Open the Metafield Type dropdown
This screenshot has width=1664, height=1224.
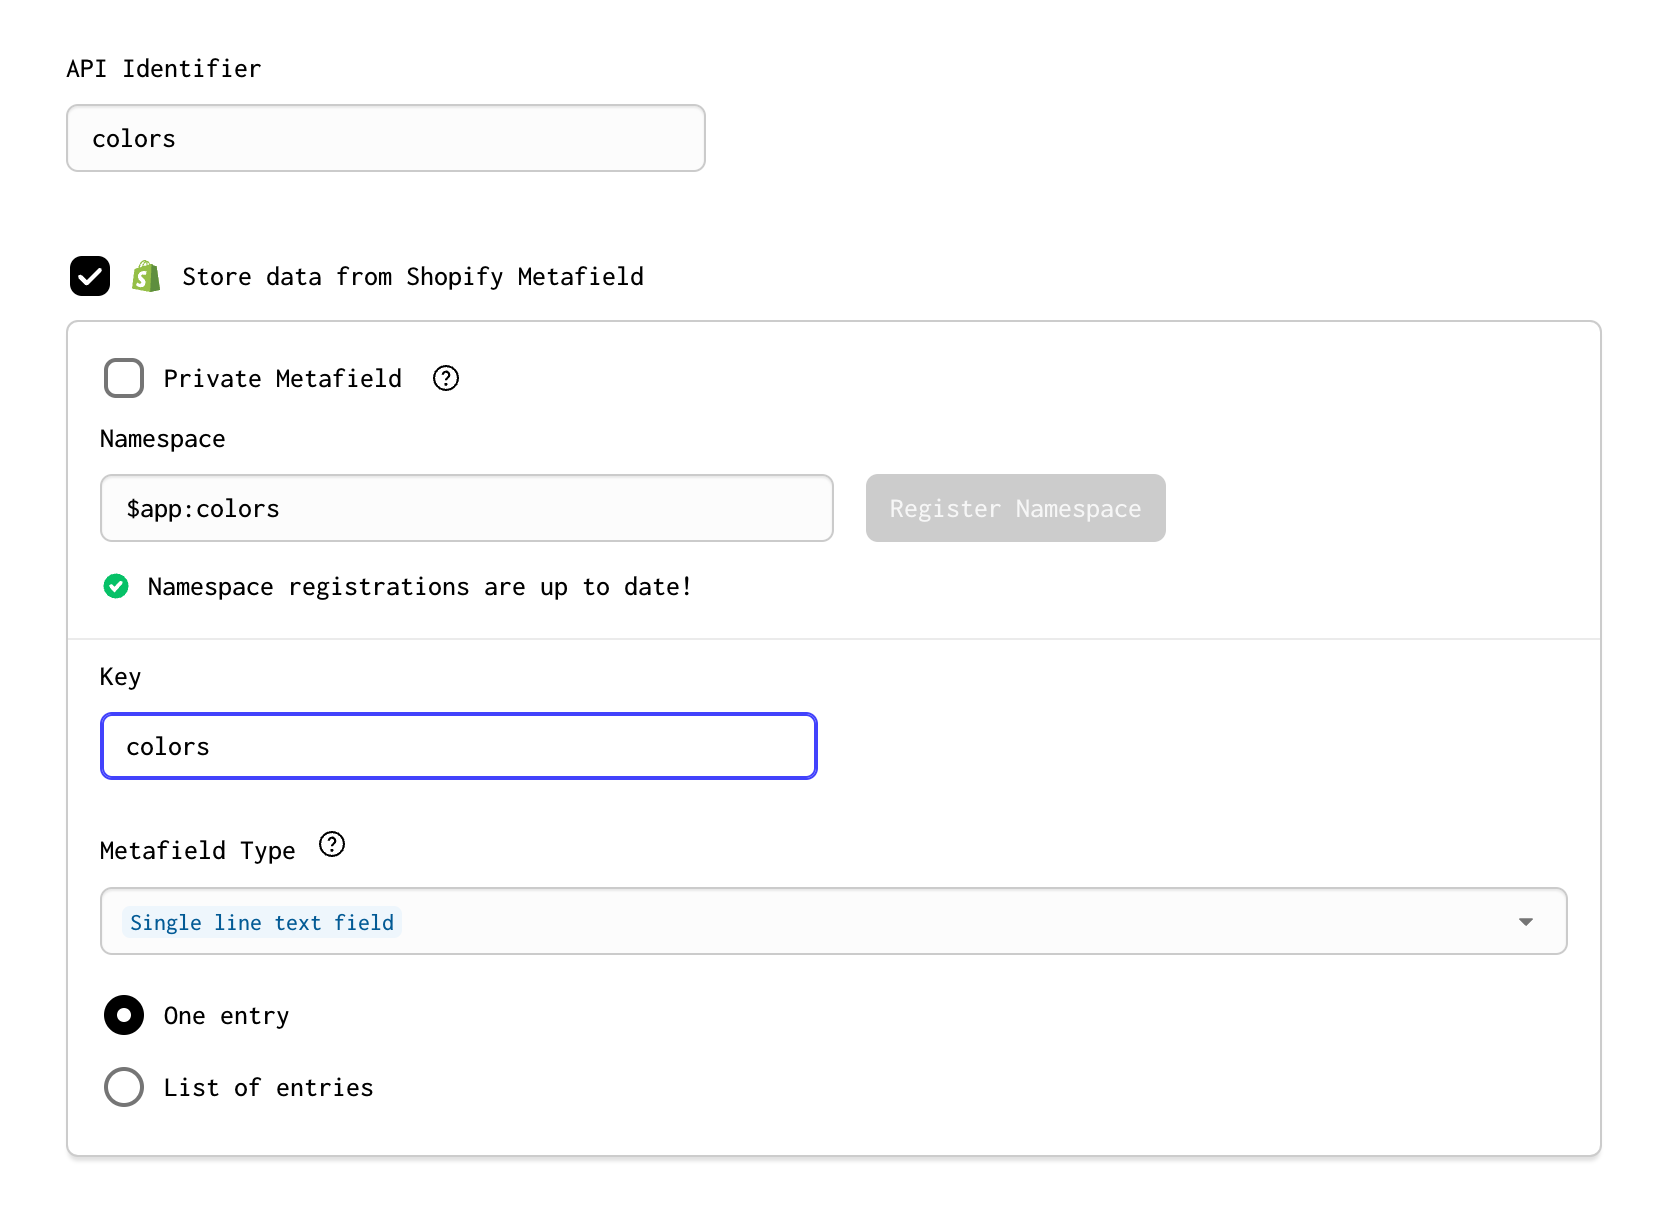coord(834,921)
